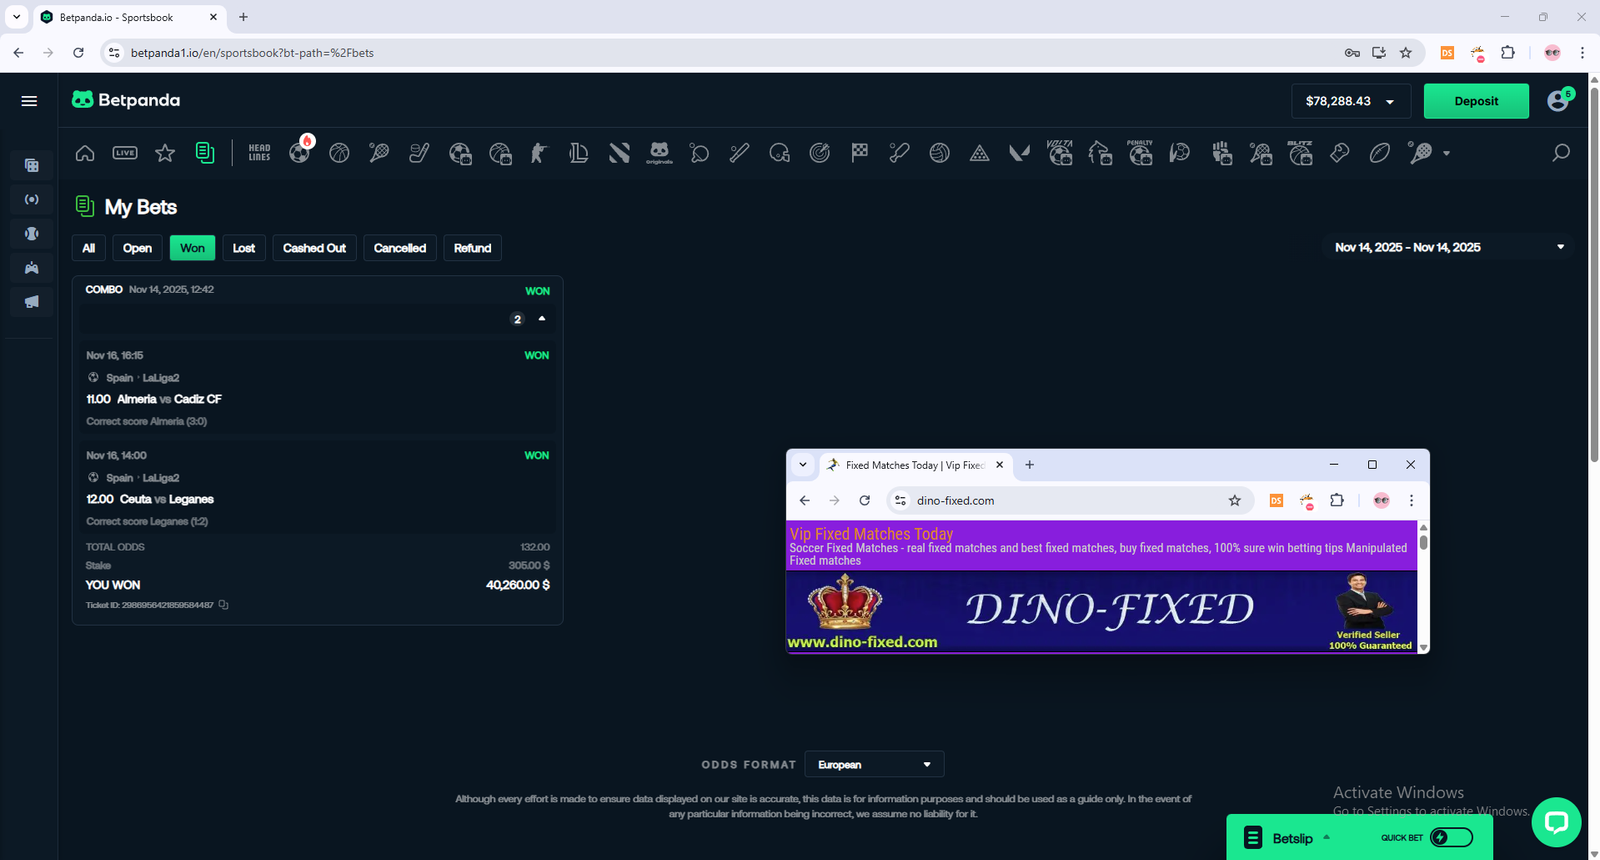1600x860 pixels.
Task: Open the hamburger menu
Action: pyautogui.click(x=29, y=101)
